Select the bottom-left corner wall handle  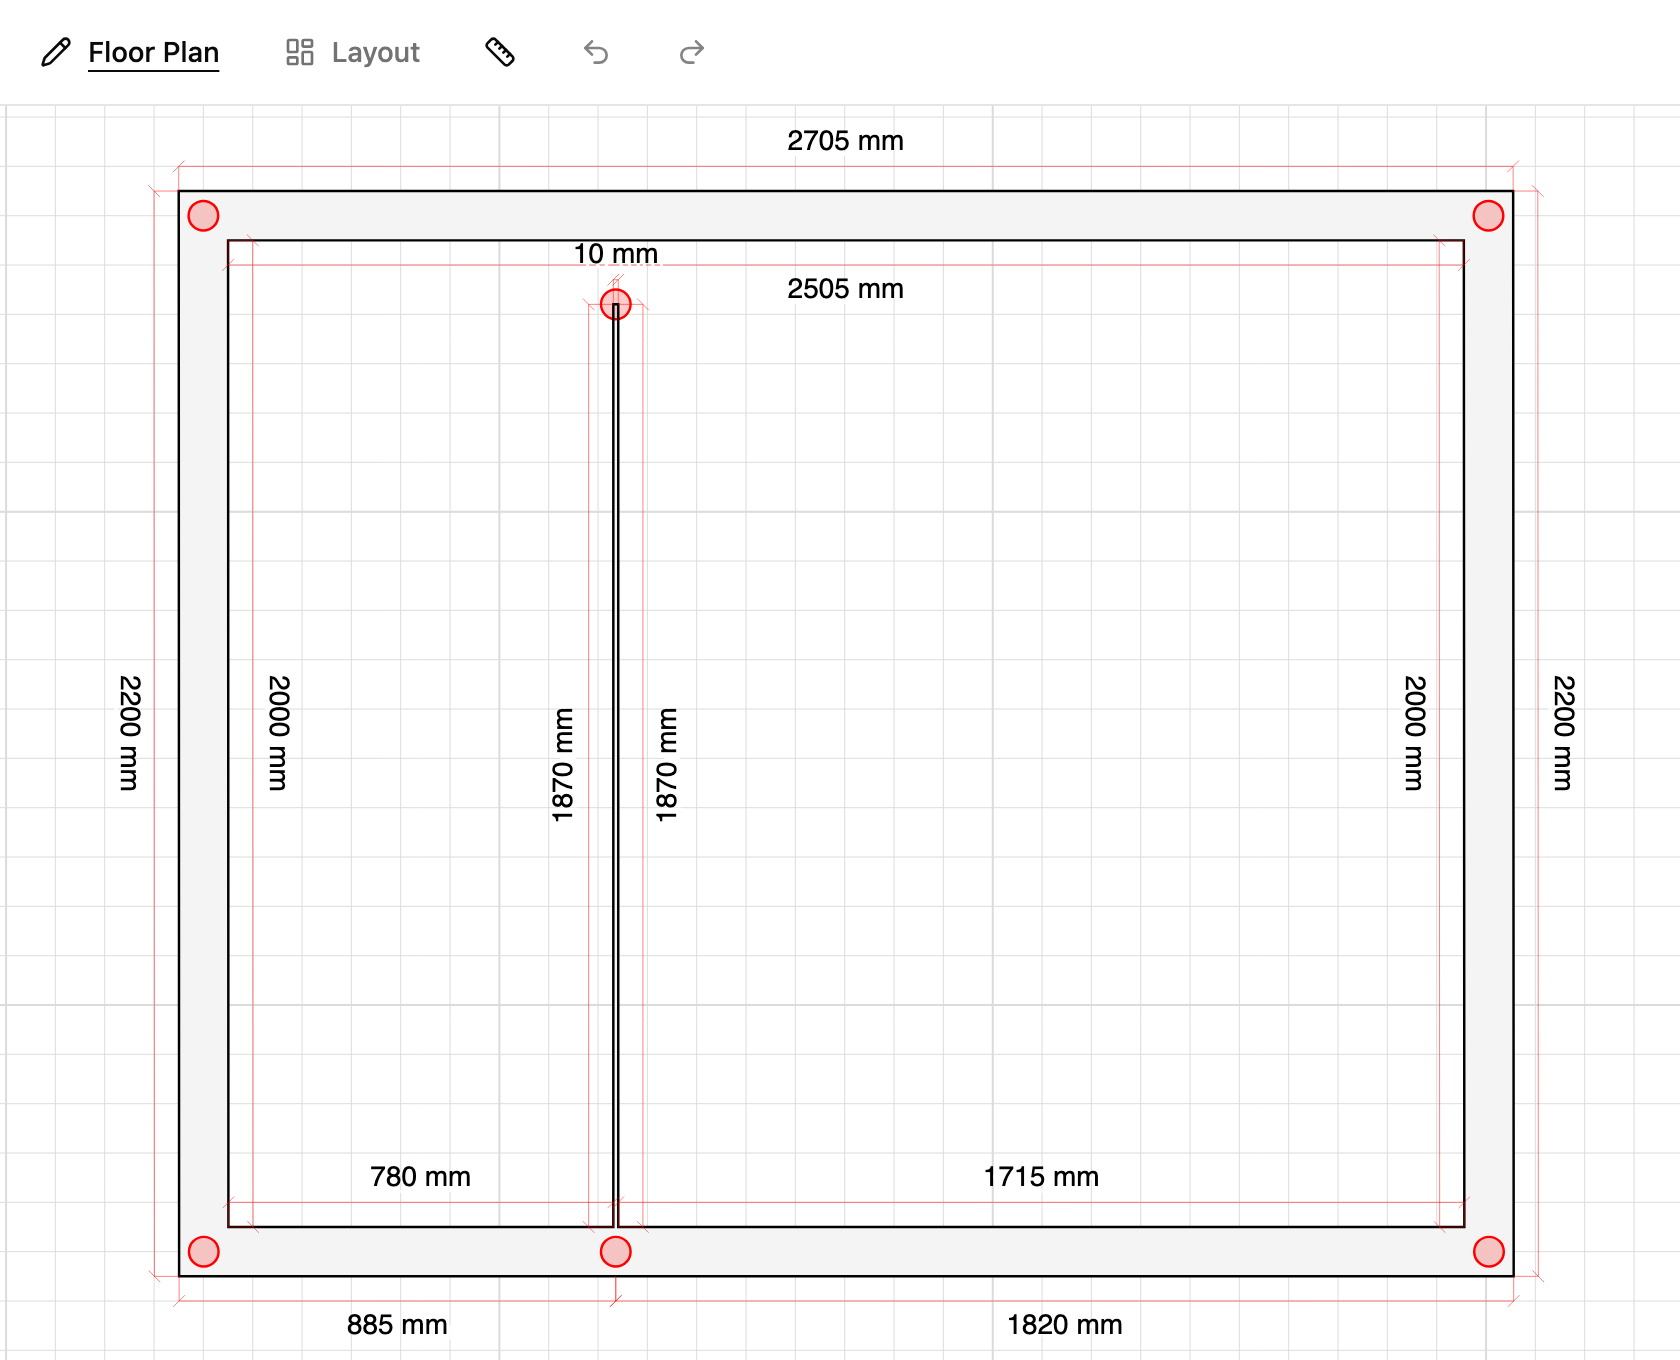click(x=204, y=1252)
